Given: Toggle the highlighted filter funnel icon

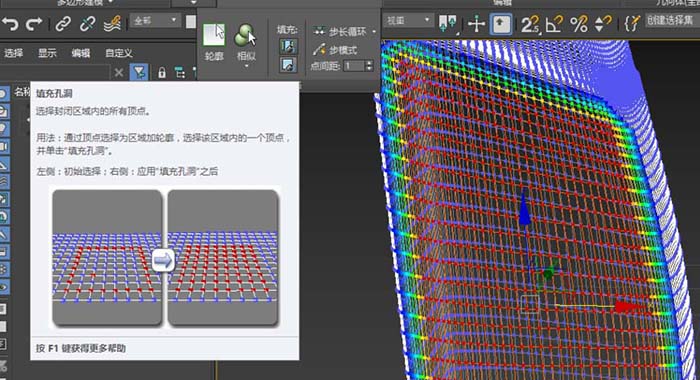Looking at the screenshot, I should (139, 72).
